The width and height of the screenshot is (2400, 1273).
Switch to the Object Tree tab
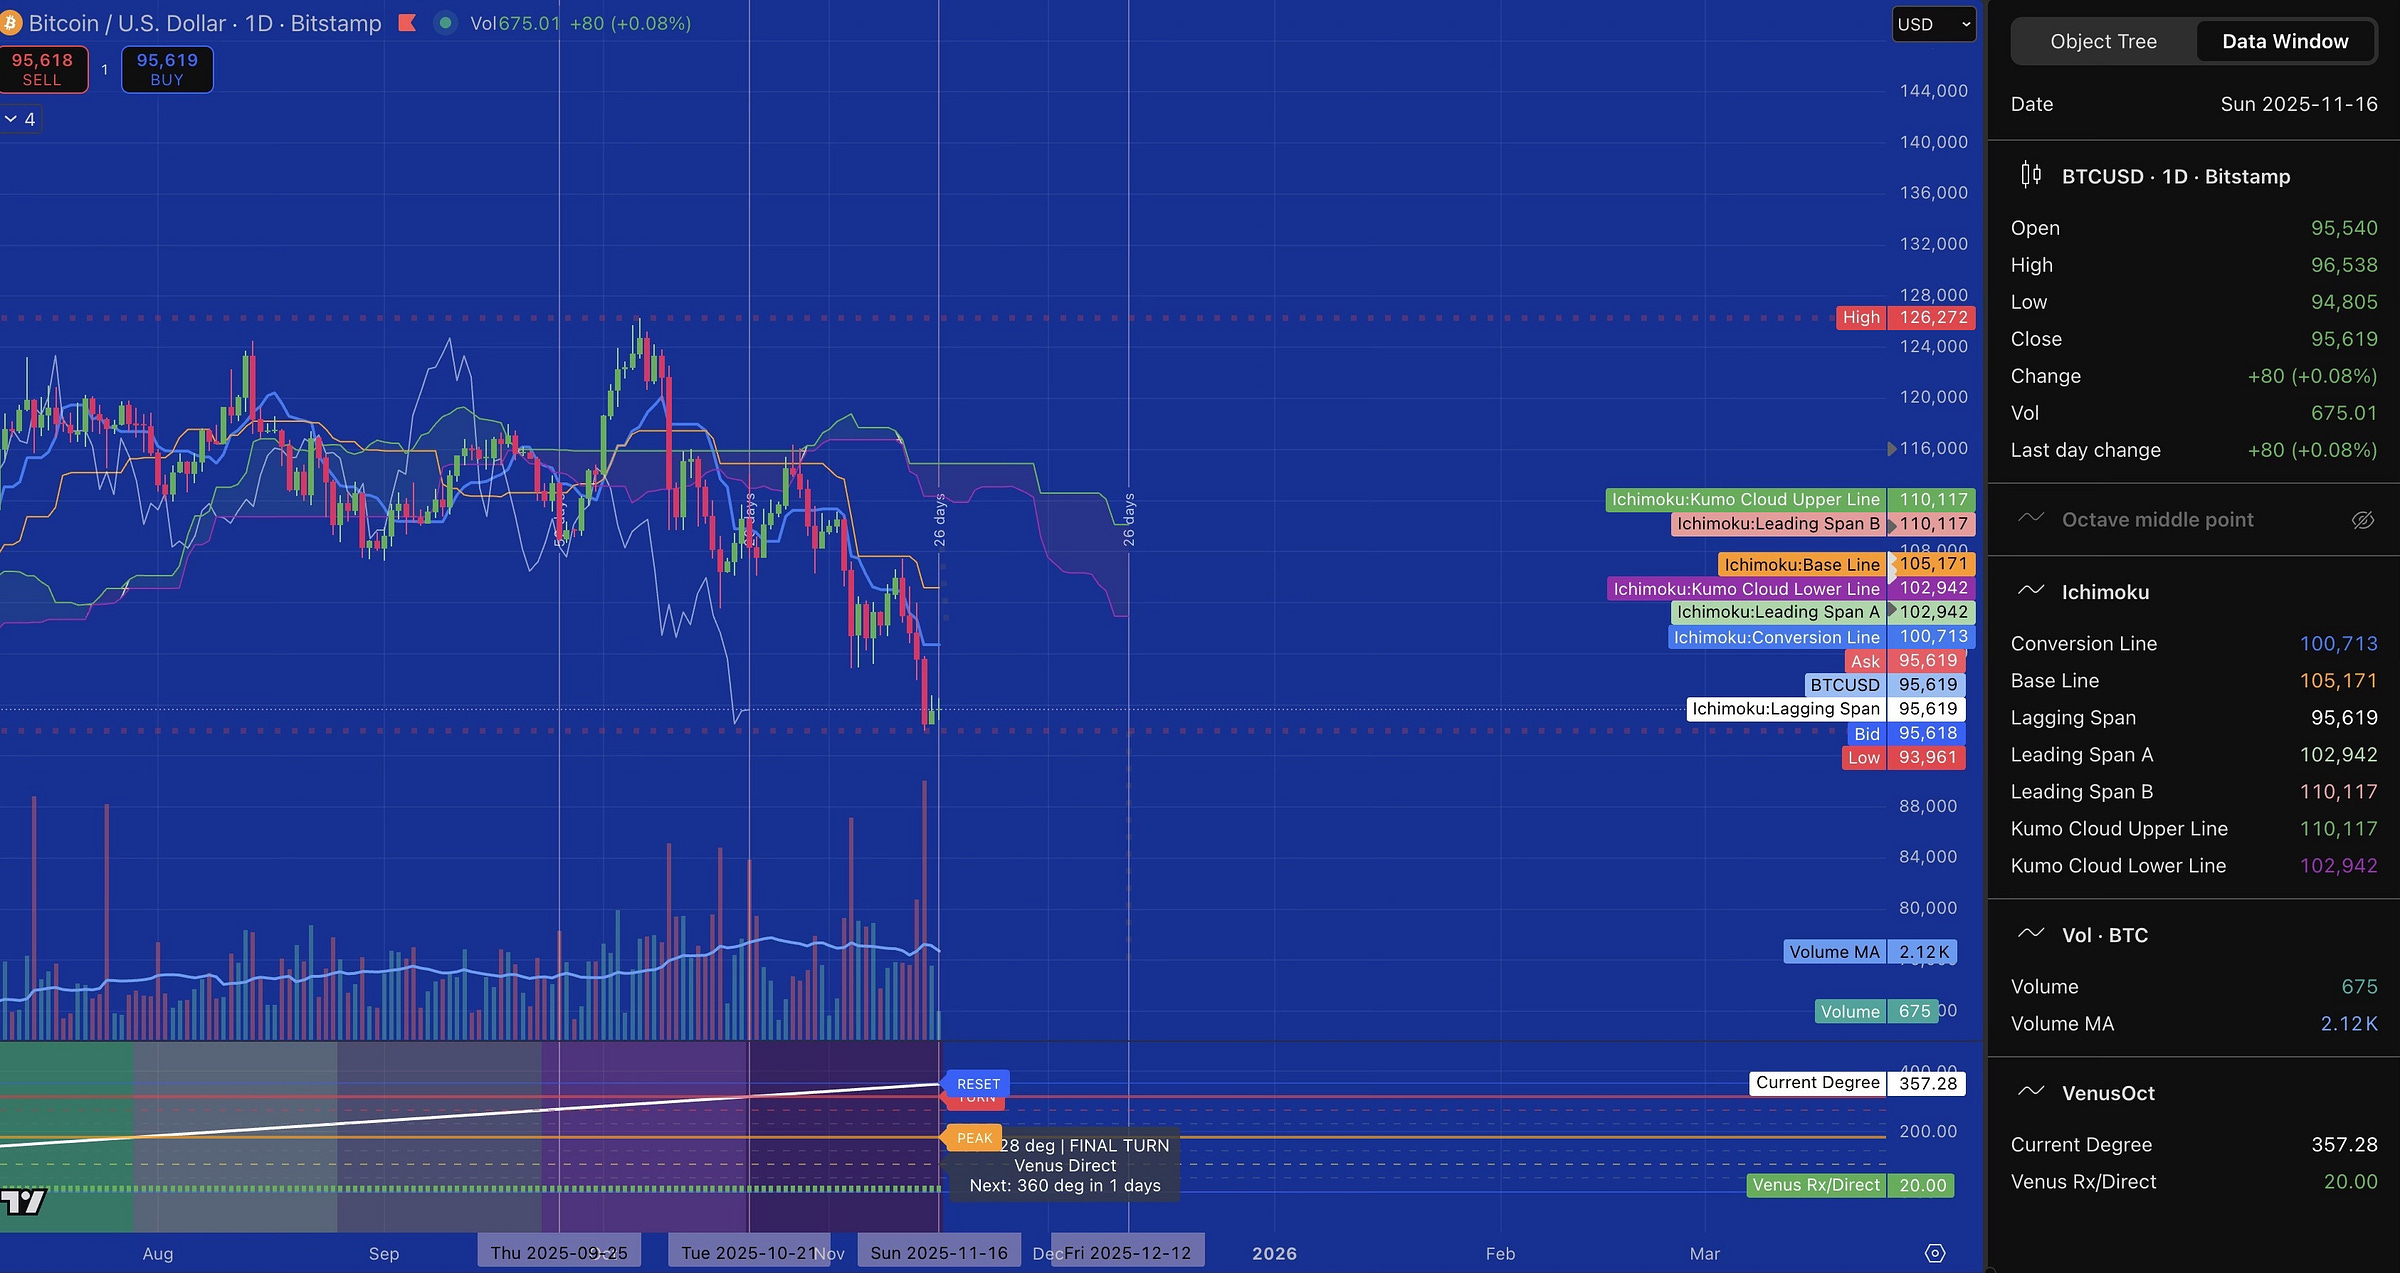click(2103, 41)
